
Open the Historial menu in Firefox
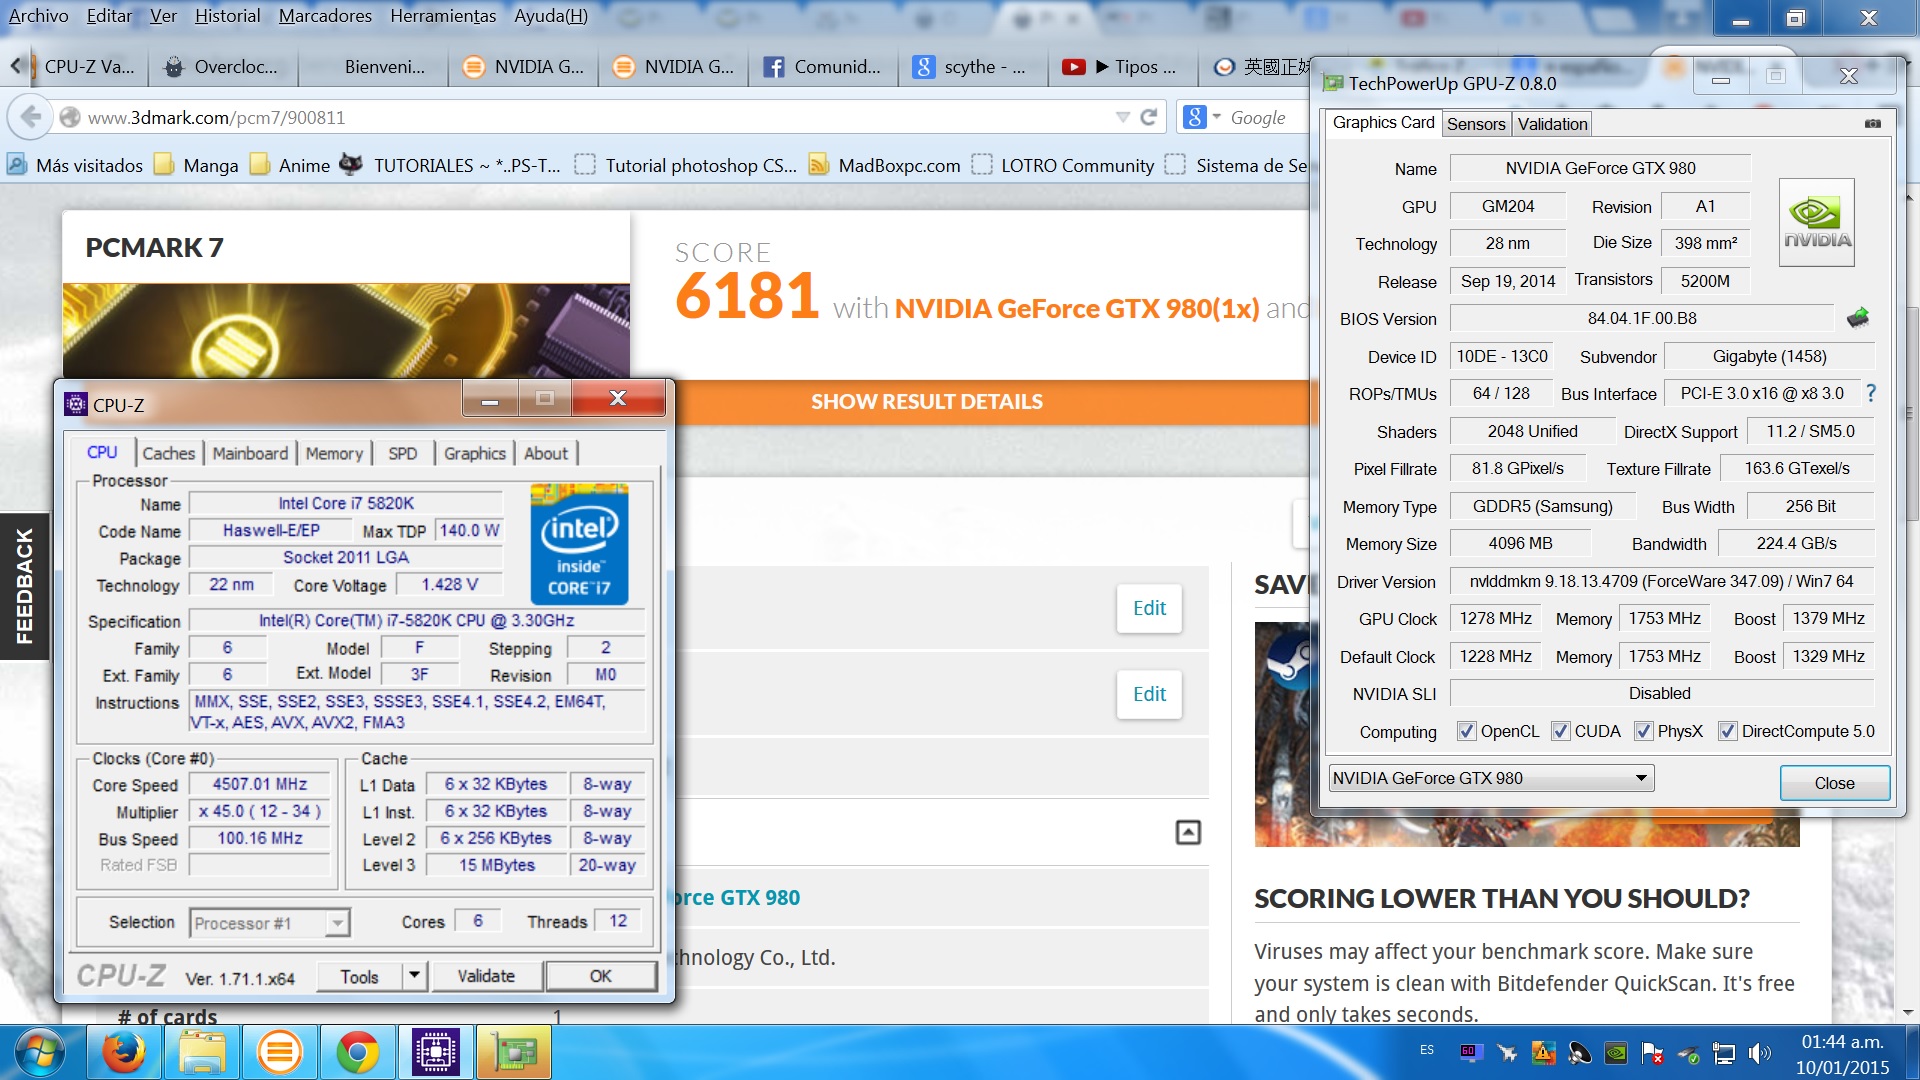[227, 16]
